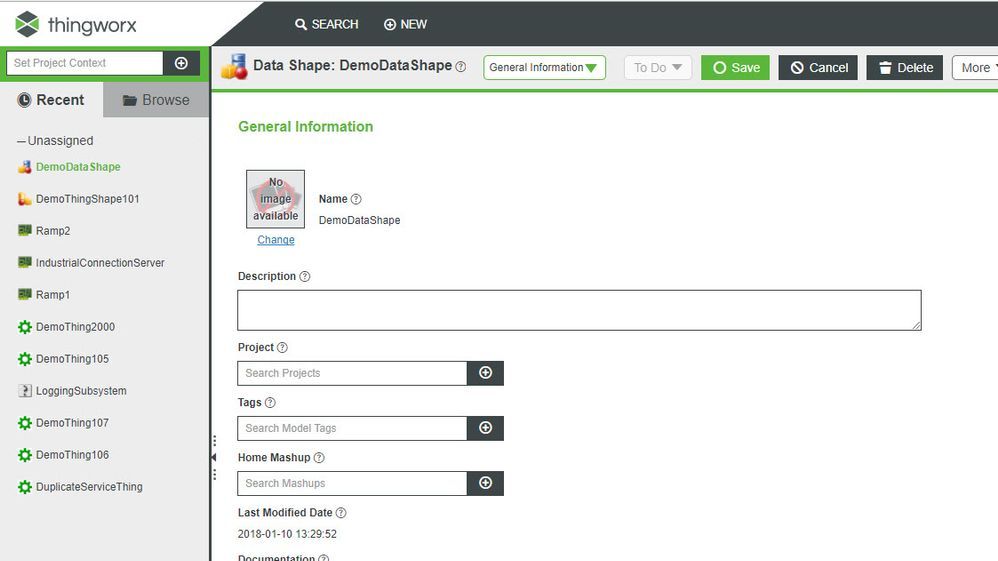
Task: Collapse the left sidebar with arrow handle
Action: (x=214, y=457)
